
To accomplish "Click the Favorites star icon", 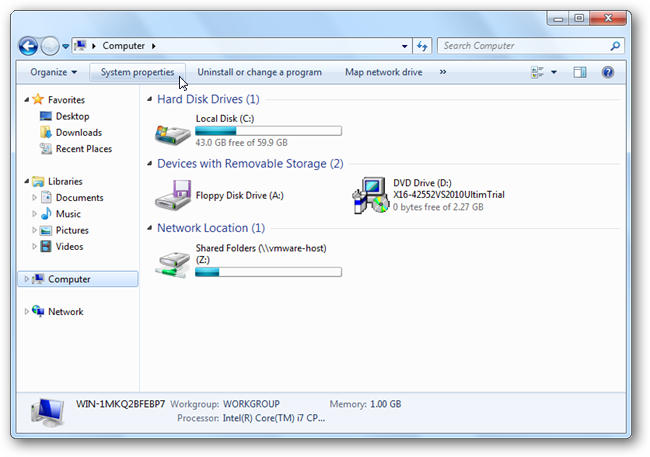I will point(38,99).
